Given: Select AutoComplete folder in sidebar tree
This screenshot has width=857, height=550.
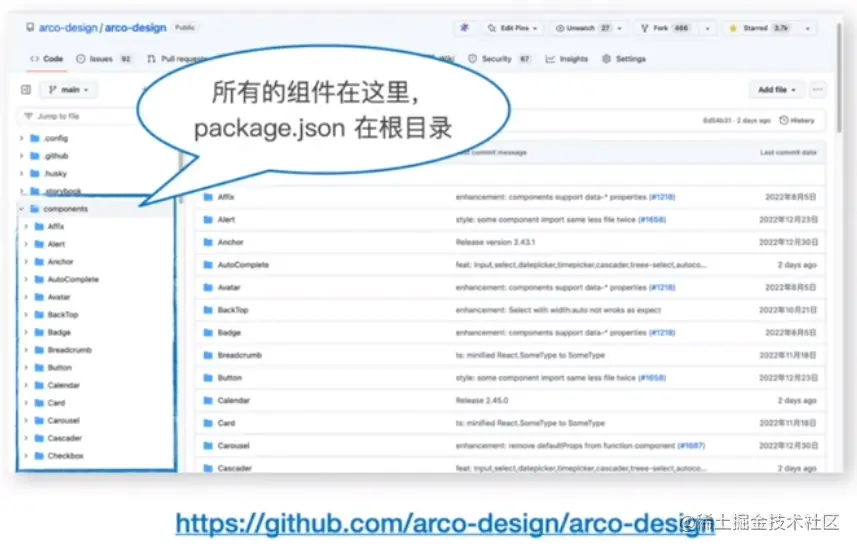Looking at the screenshot, I should click(73, 279).
